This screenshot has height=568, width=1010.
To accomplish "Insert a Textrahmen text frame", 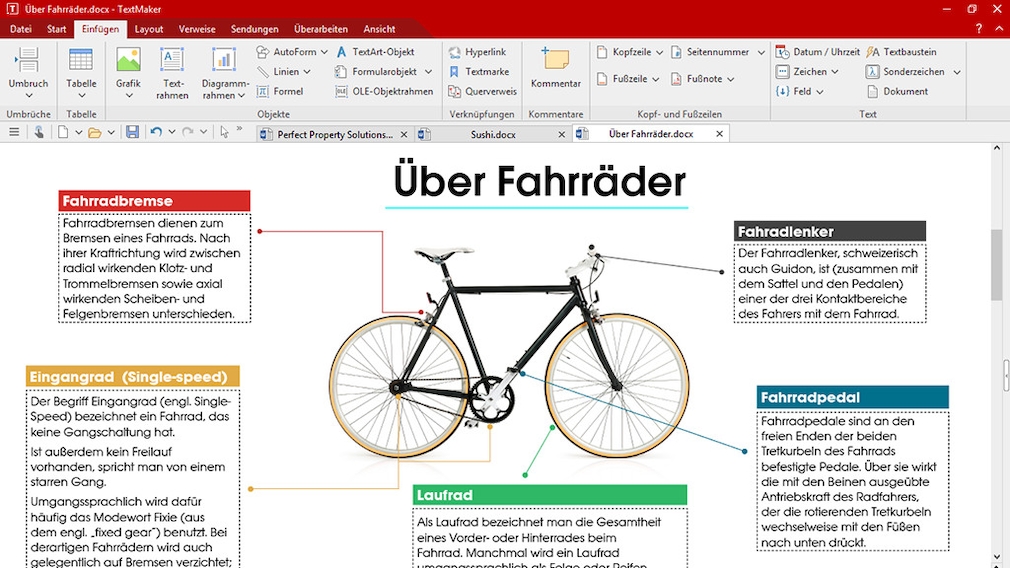I will tap(173, 61).
